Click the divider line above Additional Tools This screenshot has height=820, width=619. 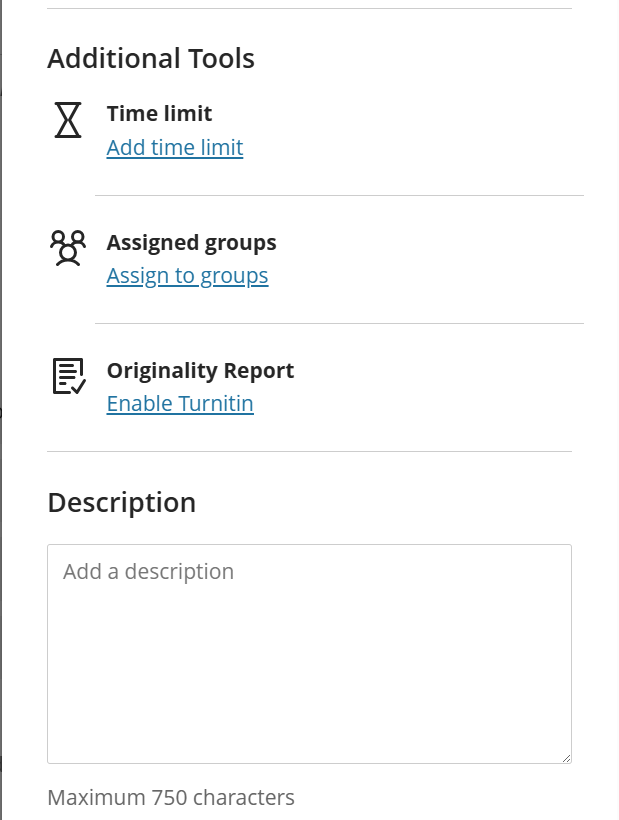click(x=309, y=9)
